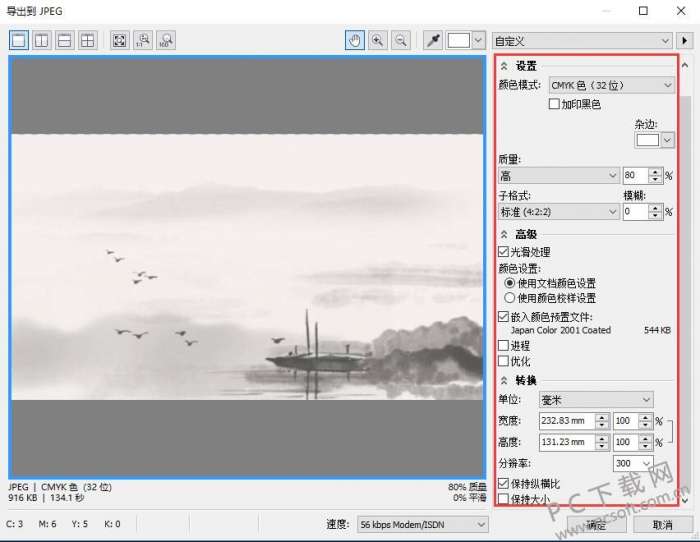Viewport: 700px width, 542px height.
Task: Open the 速度 56 kbps Modem/ISDN dropdown
Action: (x=422, y=525)
